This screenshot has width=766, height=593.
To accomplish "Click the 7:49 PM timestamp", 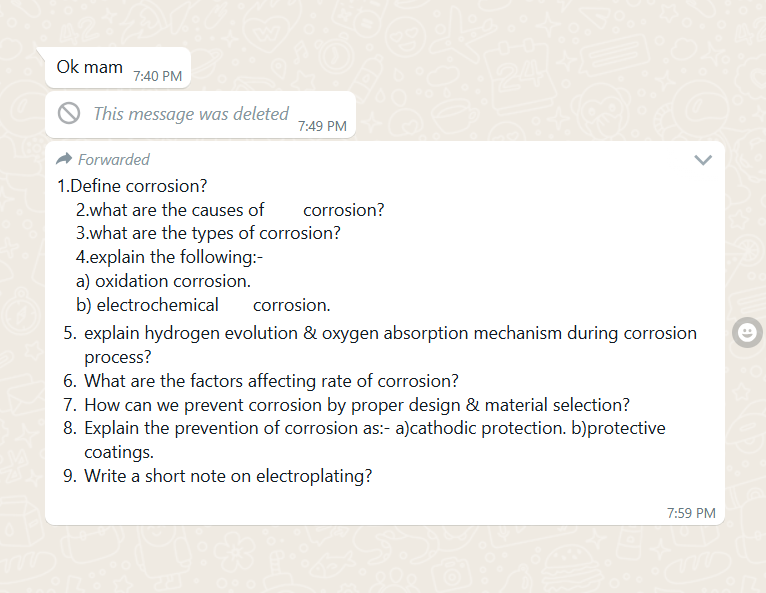I will click(x=322, y=126).
